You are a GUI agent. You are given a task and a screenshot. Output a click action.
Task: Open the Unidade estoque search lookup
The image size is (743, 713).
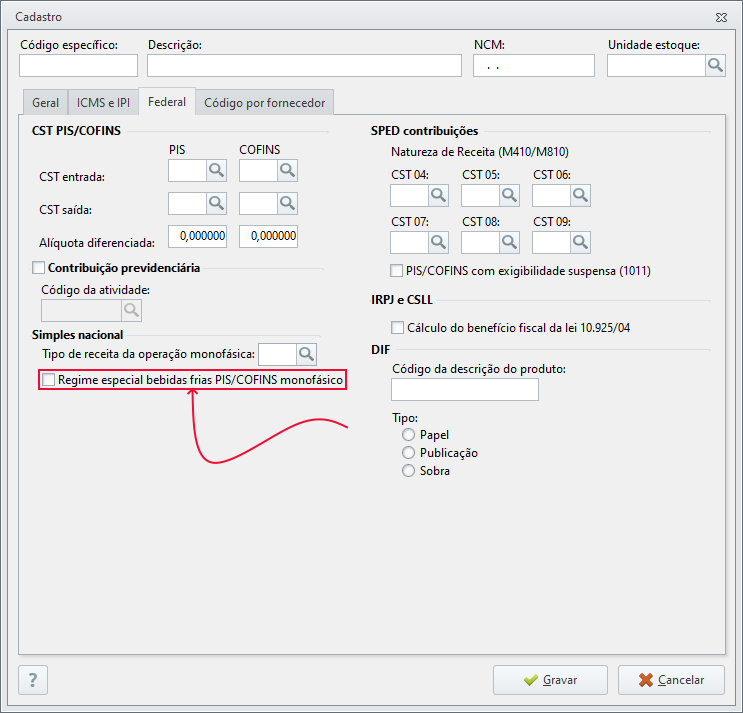[x=715, y=65]
